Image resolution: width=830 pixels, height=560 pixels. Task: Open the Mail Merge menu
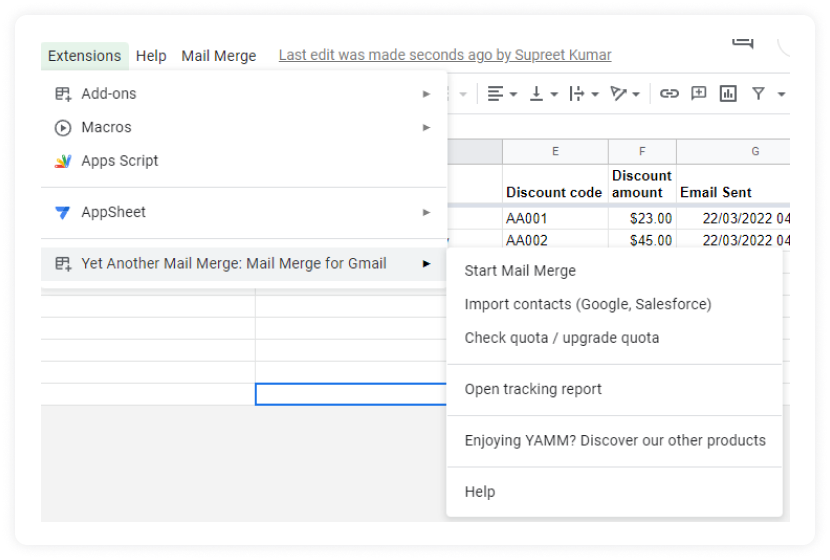(x=219, y=56)
